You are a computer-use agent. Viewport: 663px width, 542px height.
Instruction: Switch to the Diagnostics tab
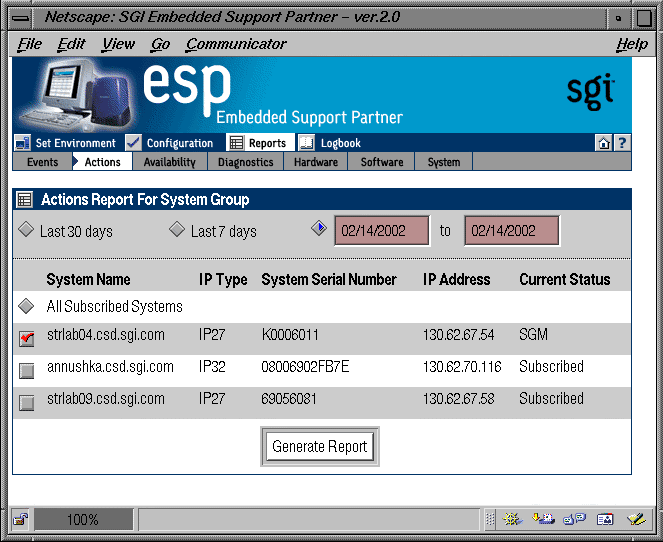tap(245, 162)
